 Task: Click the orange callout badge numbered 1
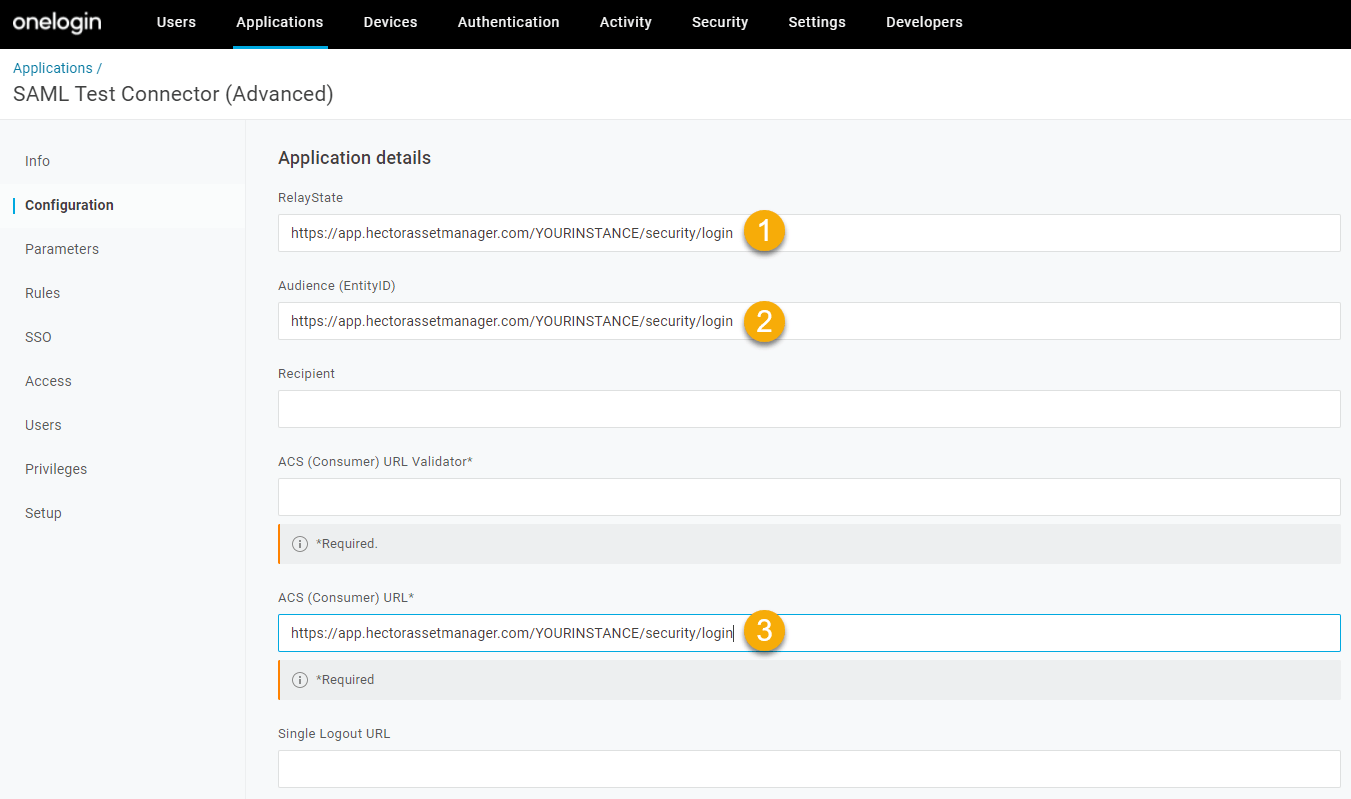tap(763, 231)
